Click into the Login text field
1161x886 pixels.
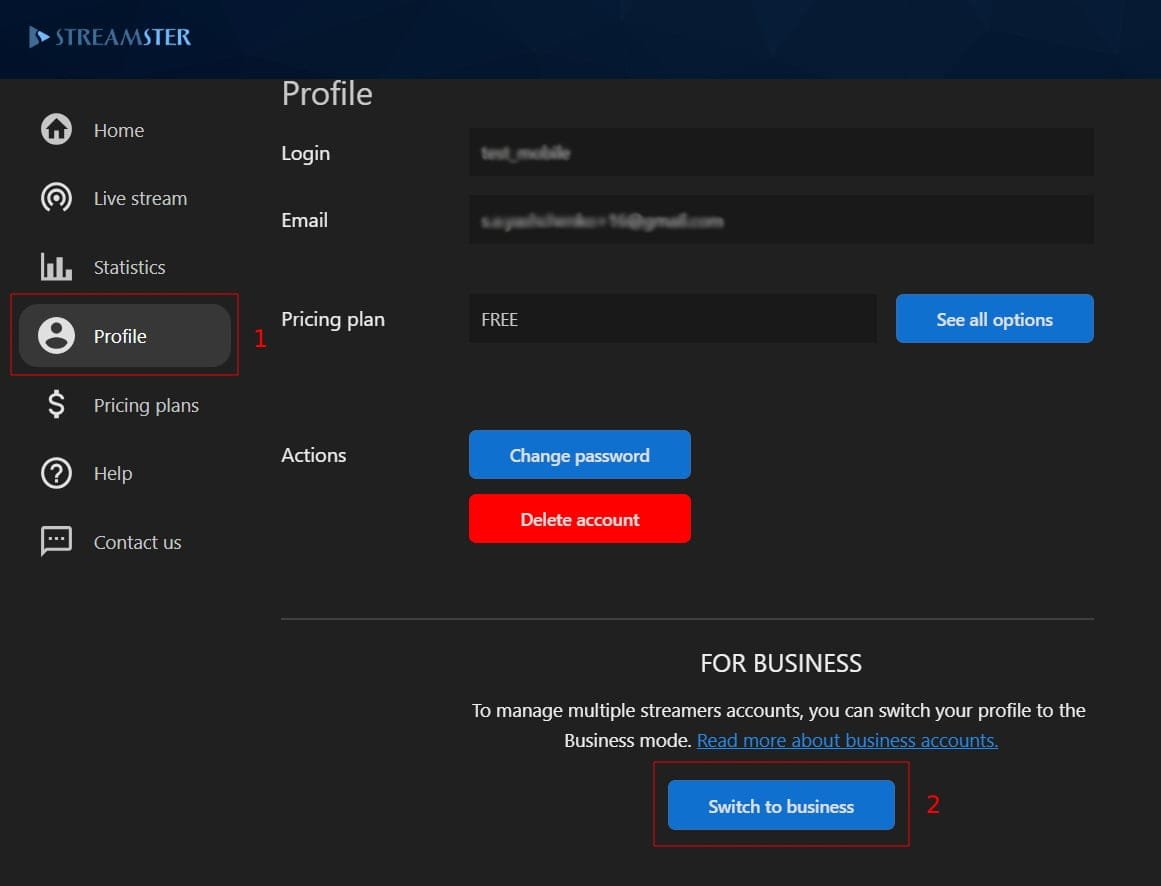pyautogui.click(x=780, y=153)
